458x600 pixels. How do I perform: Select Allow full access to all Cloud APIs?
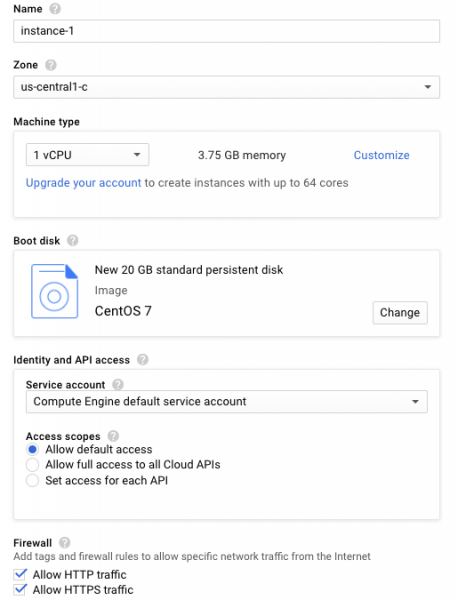pyautogui.click(x=33, y=465)
